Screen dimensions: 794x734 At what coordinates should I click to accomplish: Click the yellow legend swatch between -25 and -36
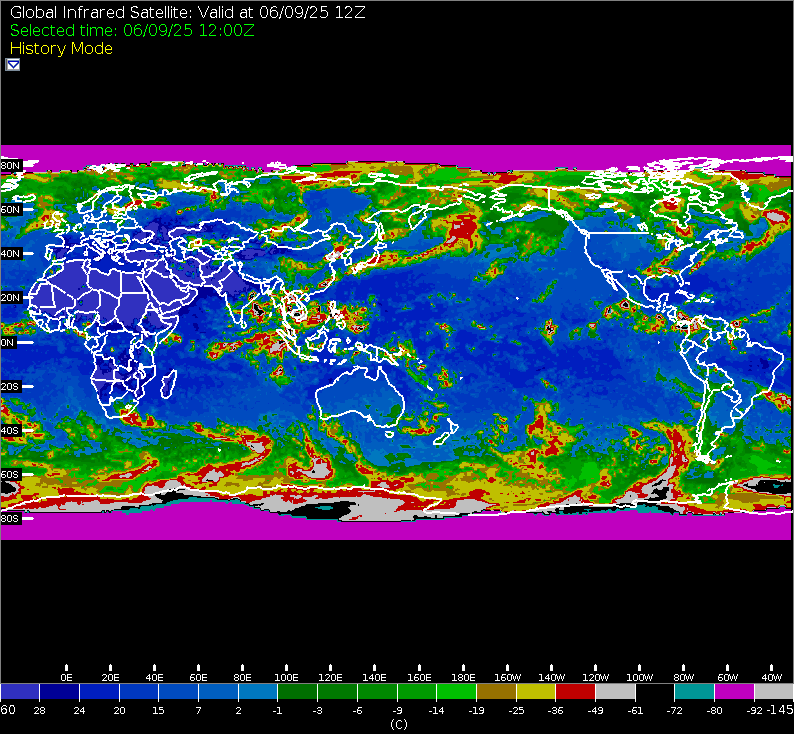click(x=536, y=691)
